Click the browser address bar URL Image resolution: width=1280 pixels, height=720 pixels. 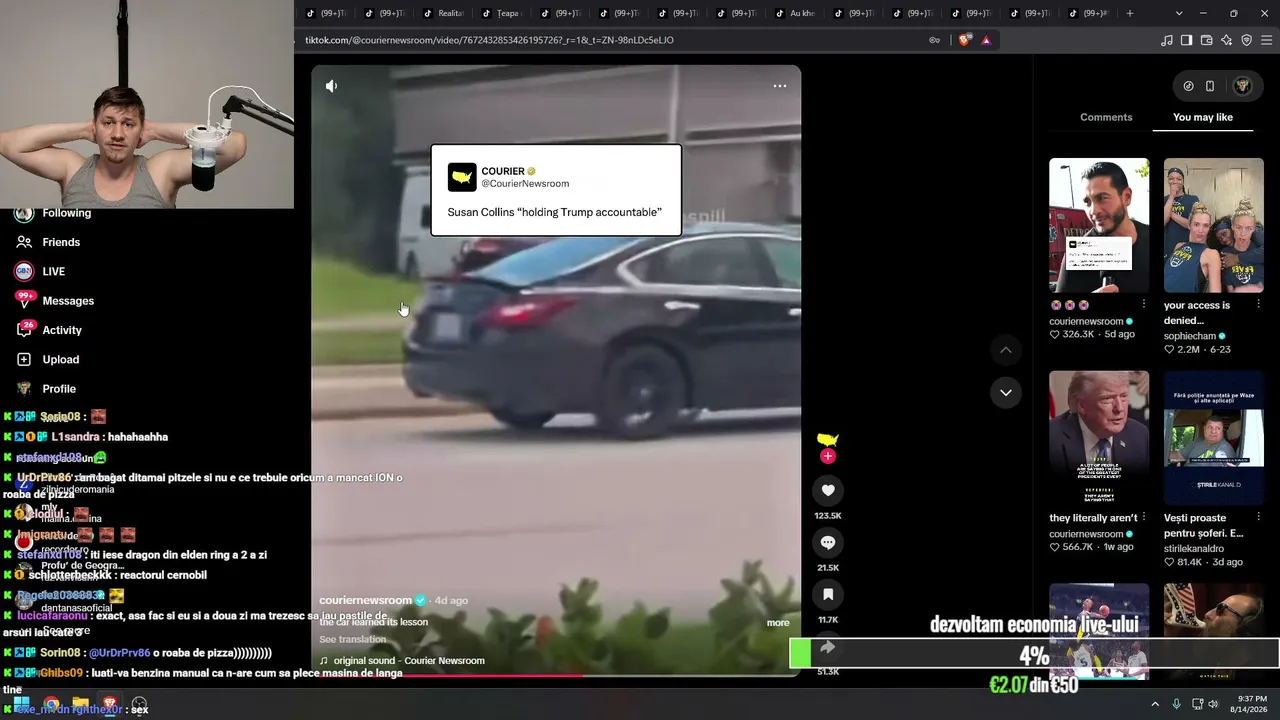tap(489, 40)
